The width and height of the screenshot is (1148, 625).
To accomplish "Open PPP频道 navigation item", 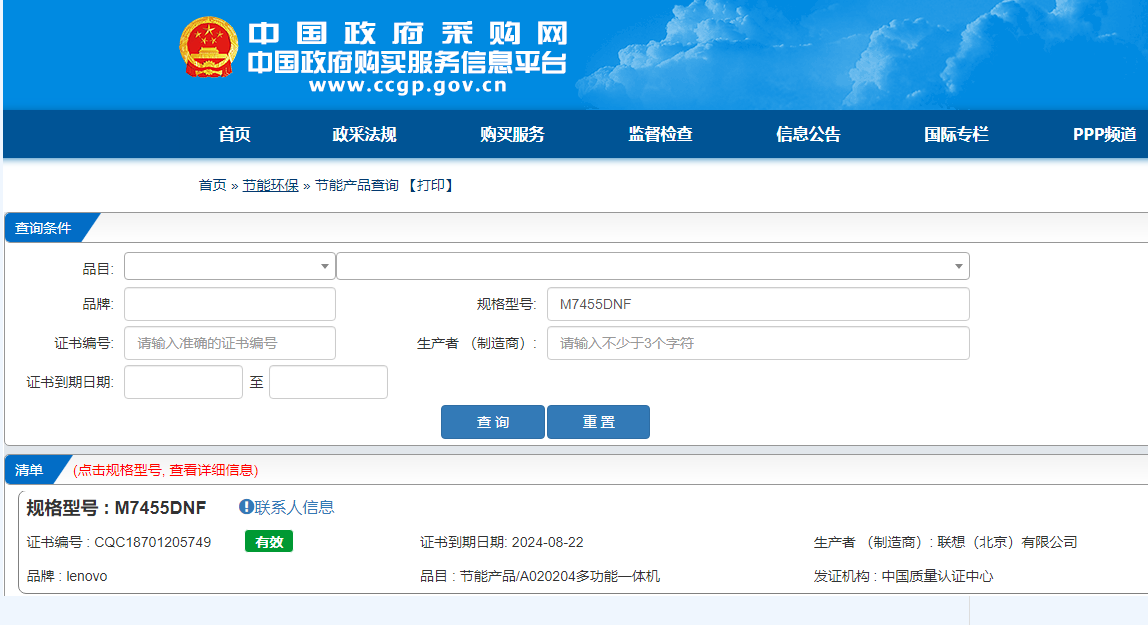I will click(1104, 134).
